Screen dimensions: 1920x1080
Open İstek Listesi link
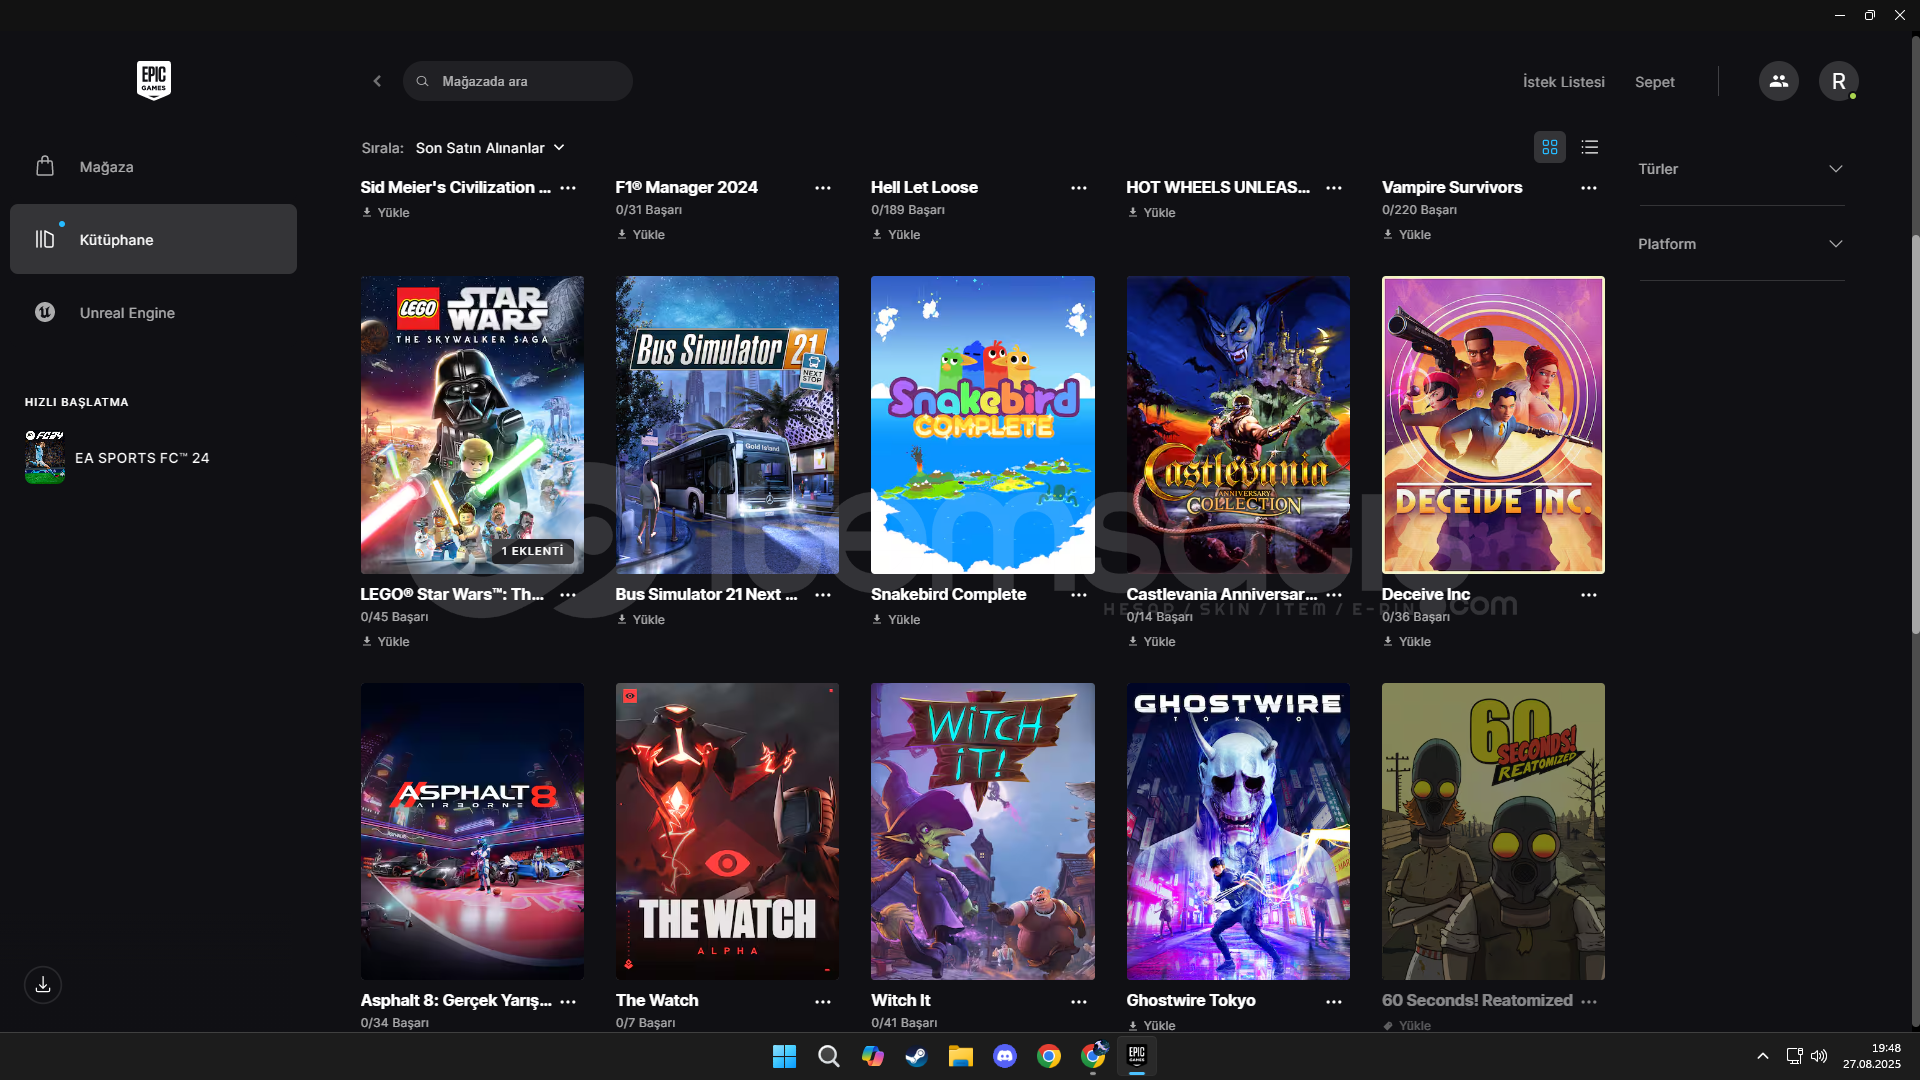(x=1563, y=82)
